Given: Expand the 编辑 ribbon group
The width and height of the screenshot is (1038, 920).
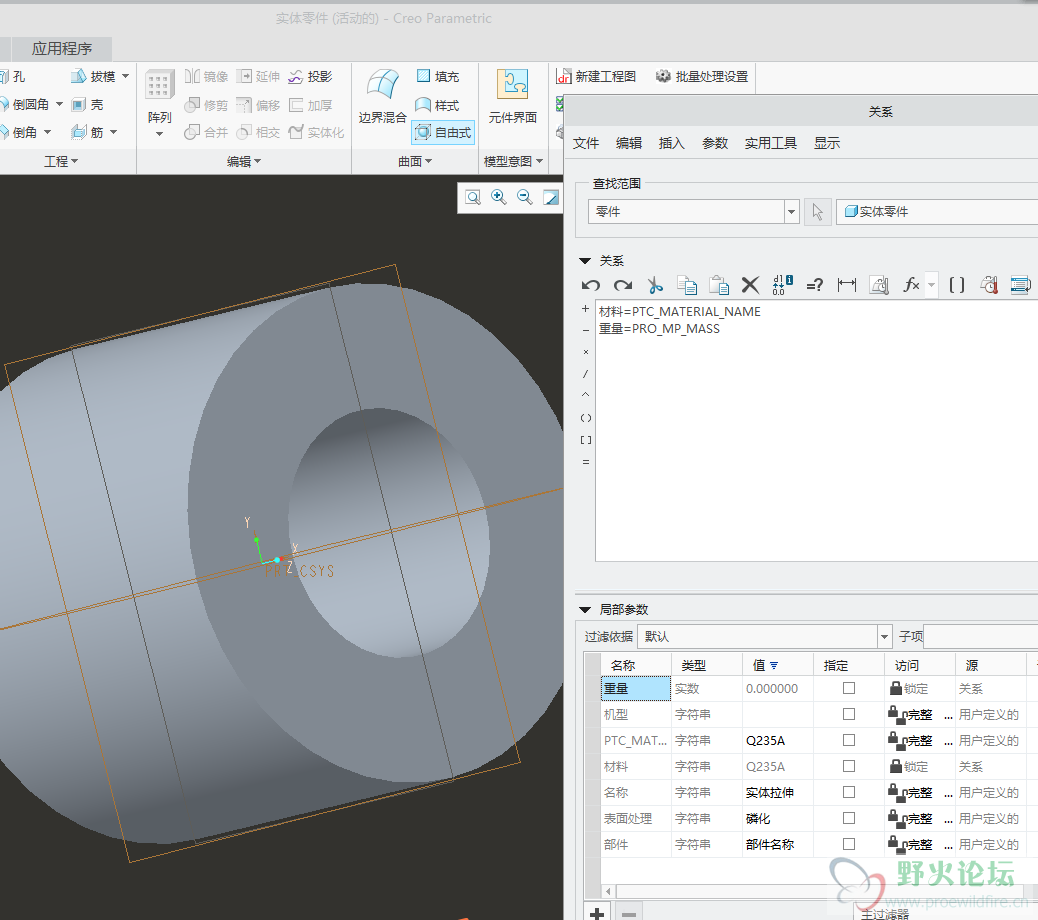Looking at the screenshot, I should click(x=244, y=161).
